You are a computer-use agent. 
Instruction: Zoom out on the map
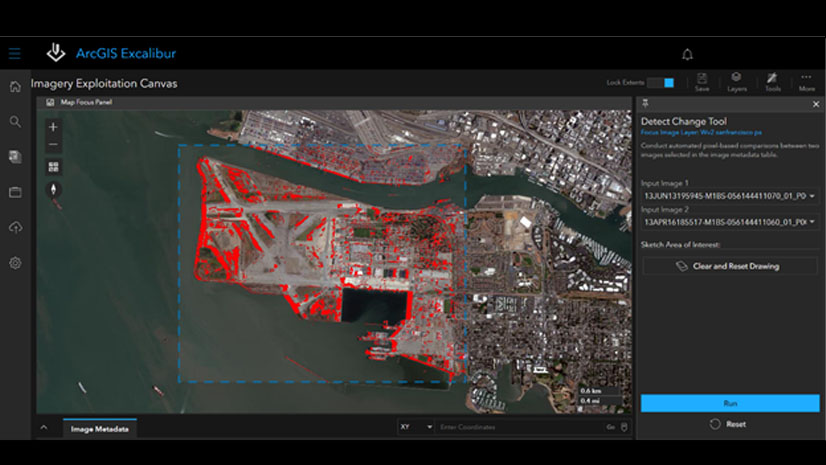coord(53,144)
